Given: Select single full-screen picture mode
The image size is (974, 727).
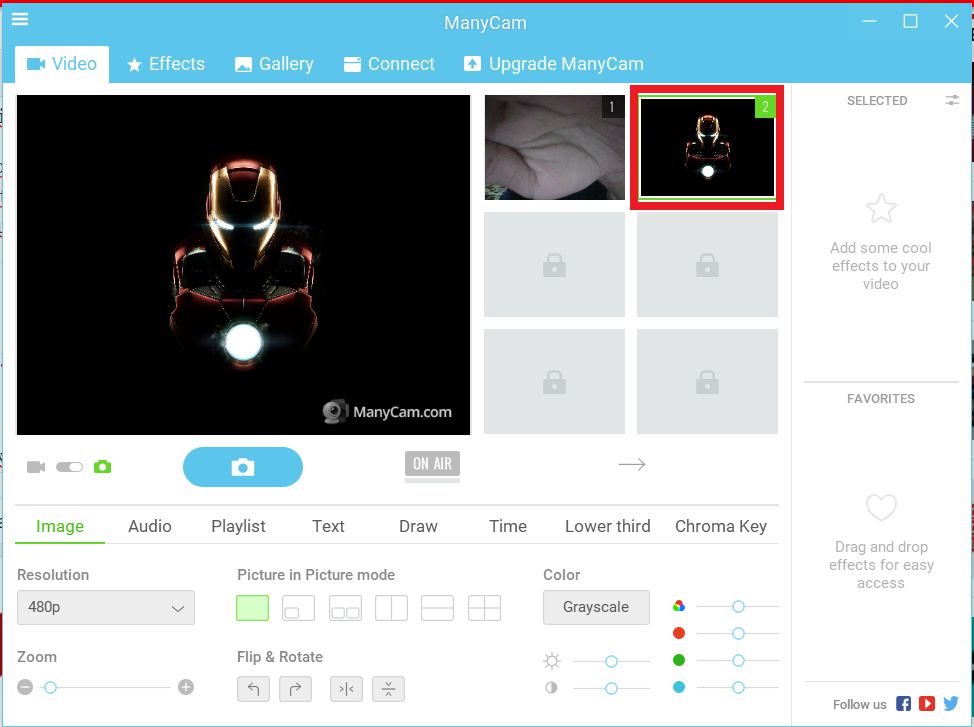Looking at the screenshot, I should (252, 608).
